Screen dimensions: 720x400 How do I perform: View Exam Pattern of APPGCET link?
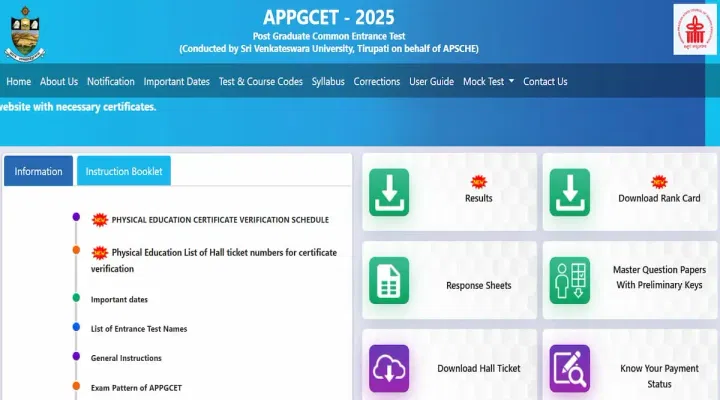coord(136,387)
